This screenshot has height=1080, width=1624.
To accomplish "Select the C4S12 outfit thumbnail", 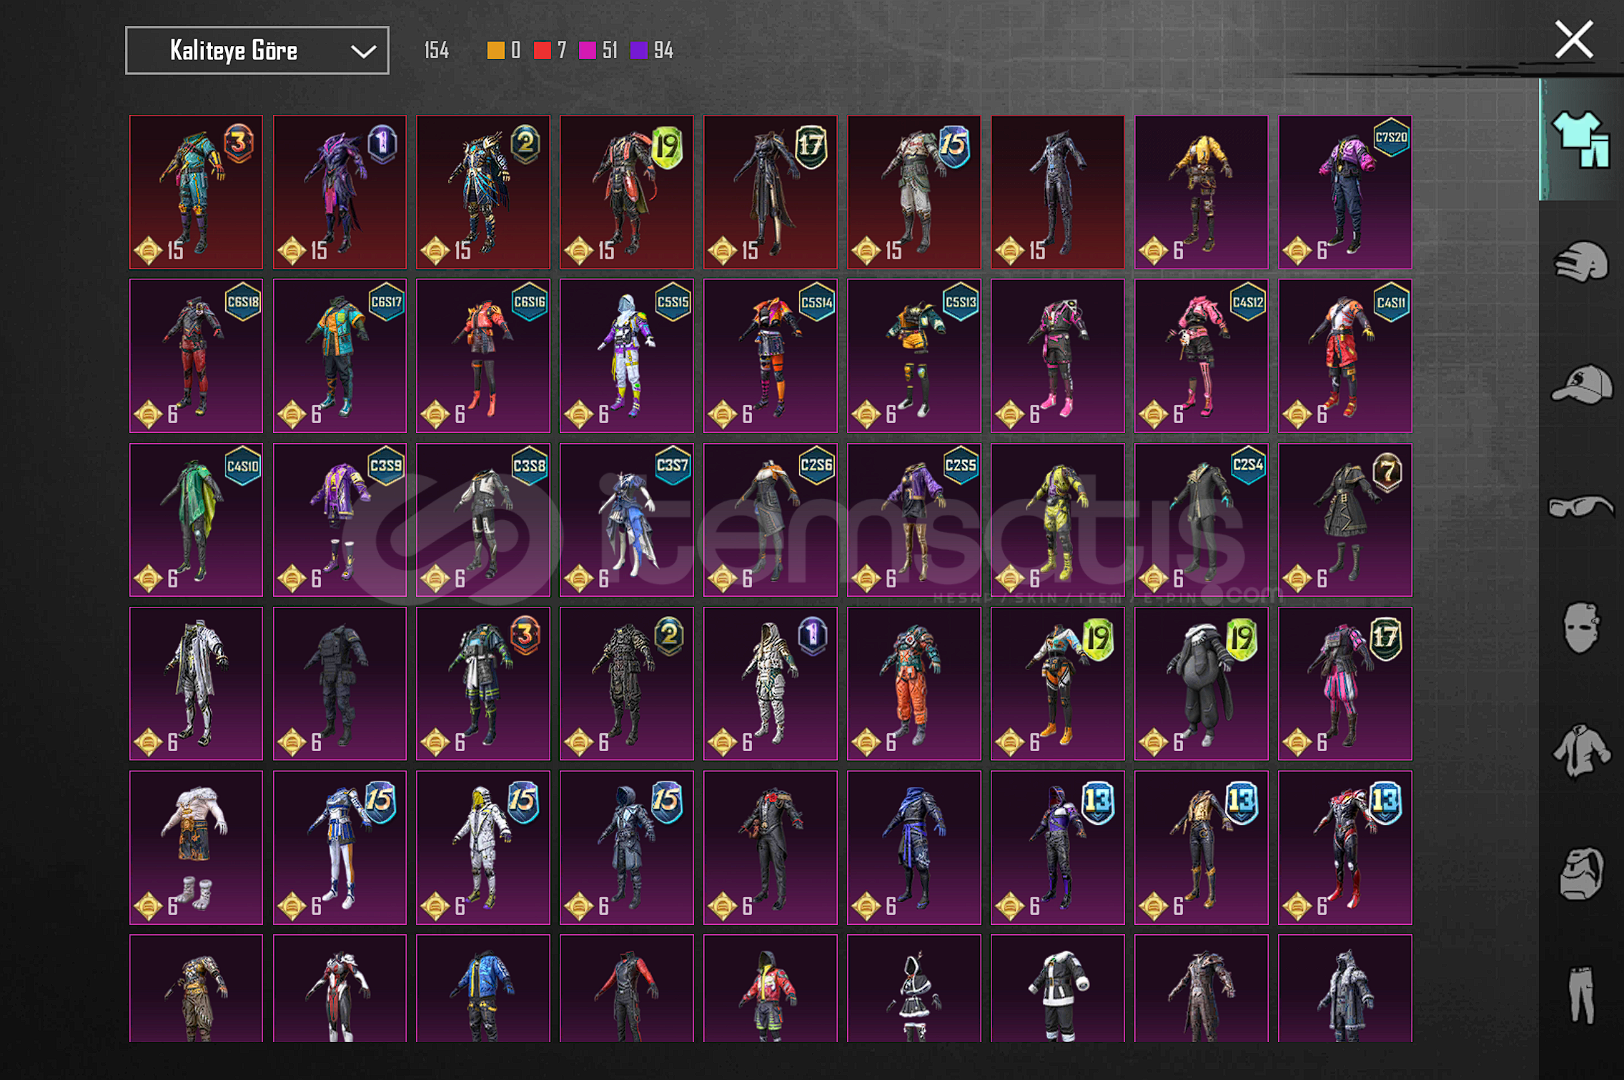I will pos(1201,356).
